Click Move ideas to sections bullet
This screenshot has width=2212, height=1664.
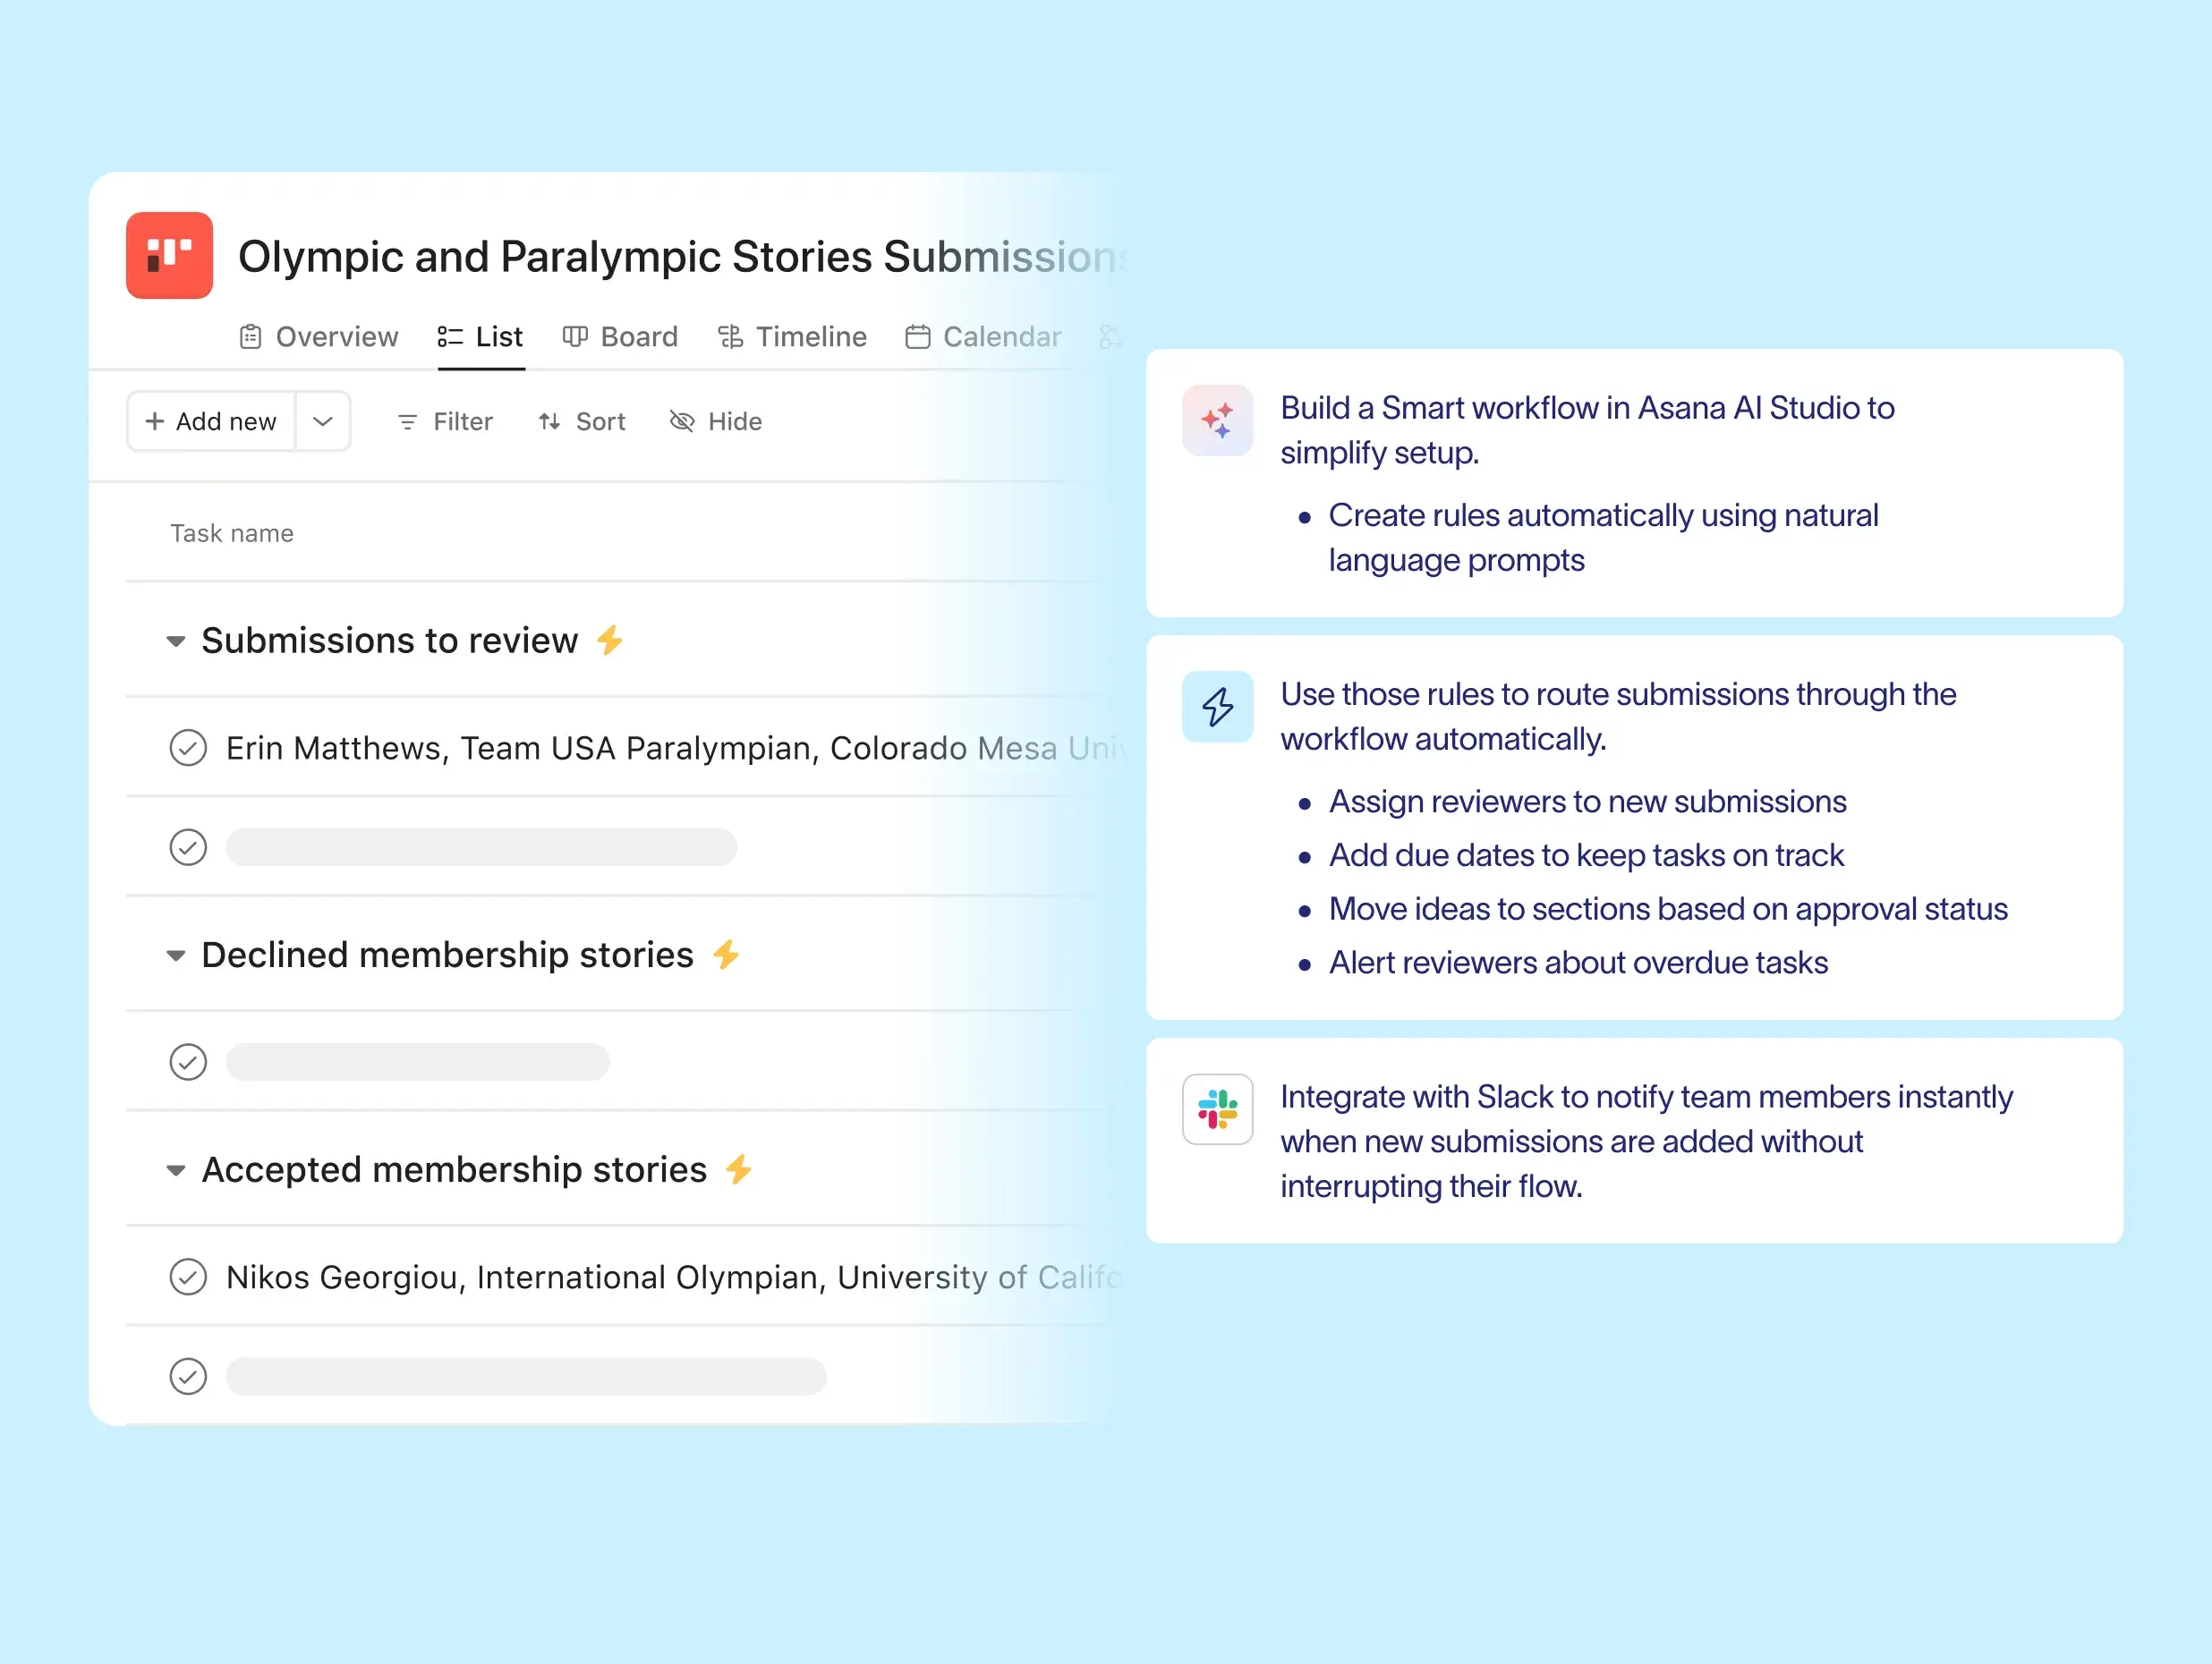click(1668, 909)
